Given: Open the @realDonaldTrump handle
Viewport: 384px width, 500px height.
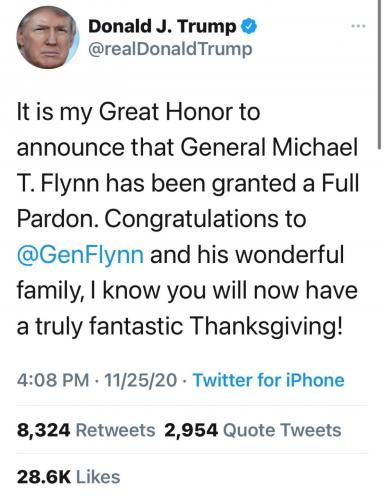Looking at the screenshot, I should pos(170,49).
